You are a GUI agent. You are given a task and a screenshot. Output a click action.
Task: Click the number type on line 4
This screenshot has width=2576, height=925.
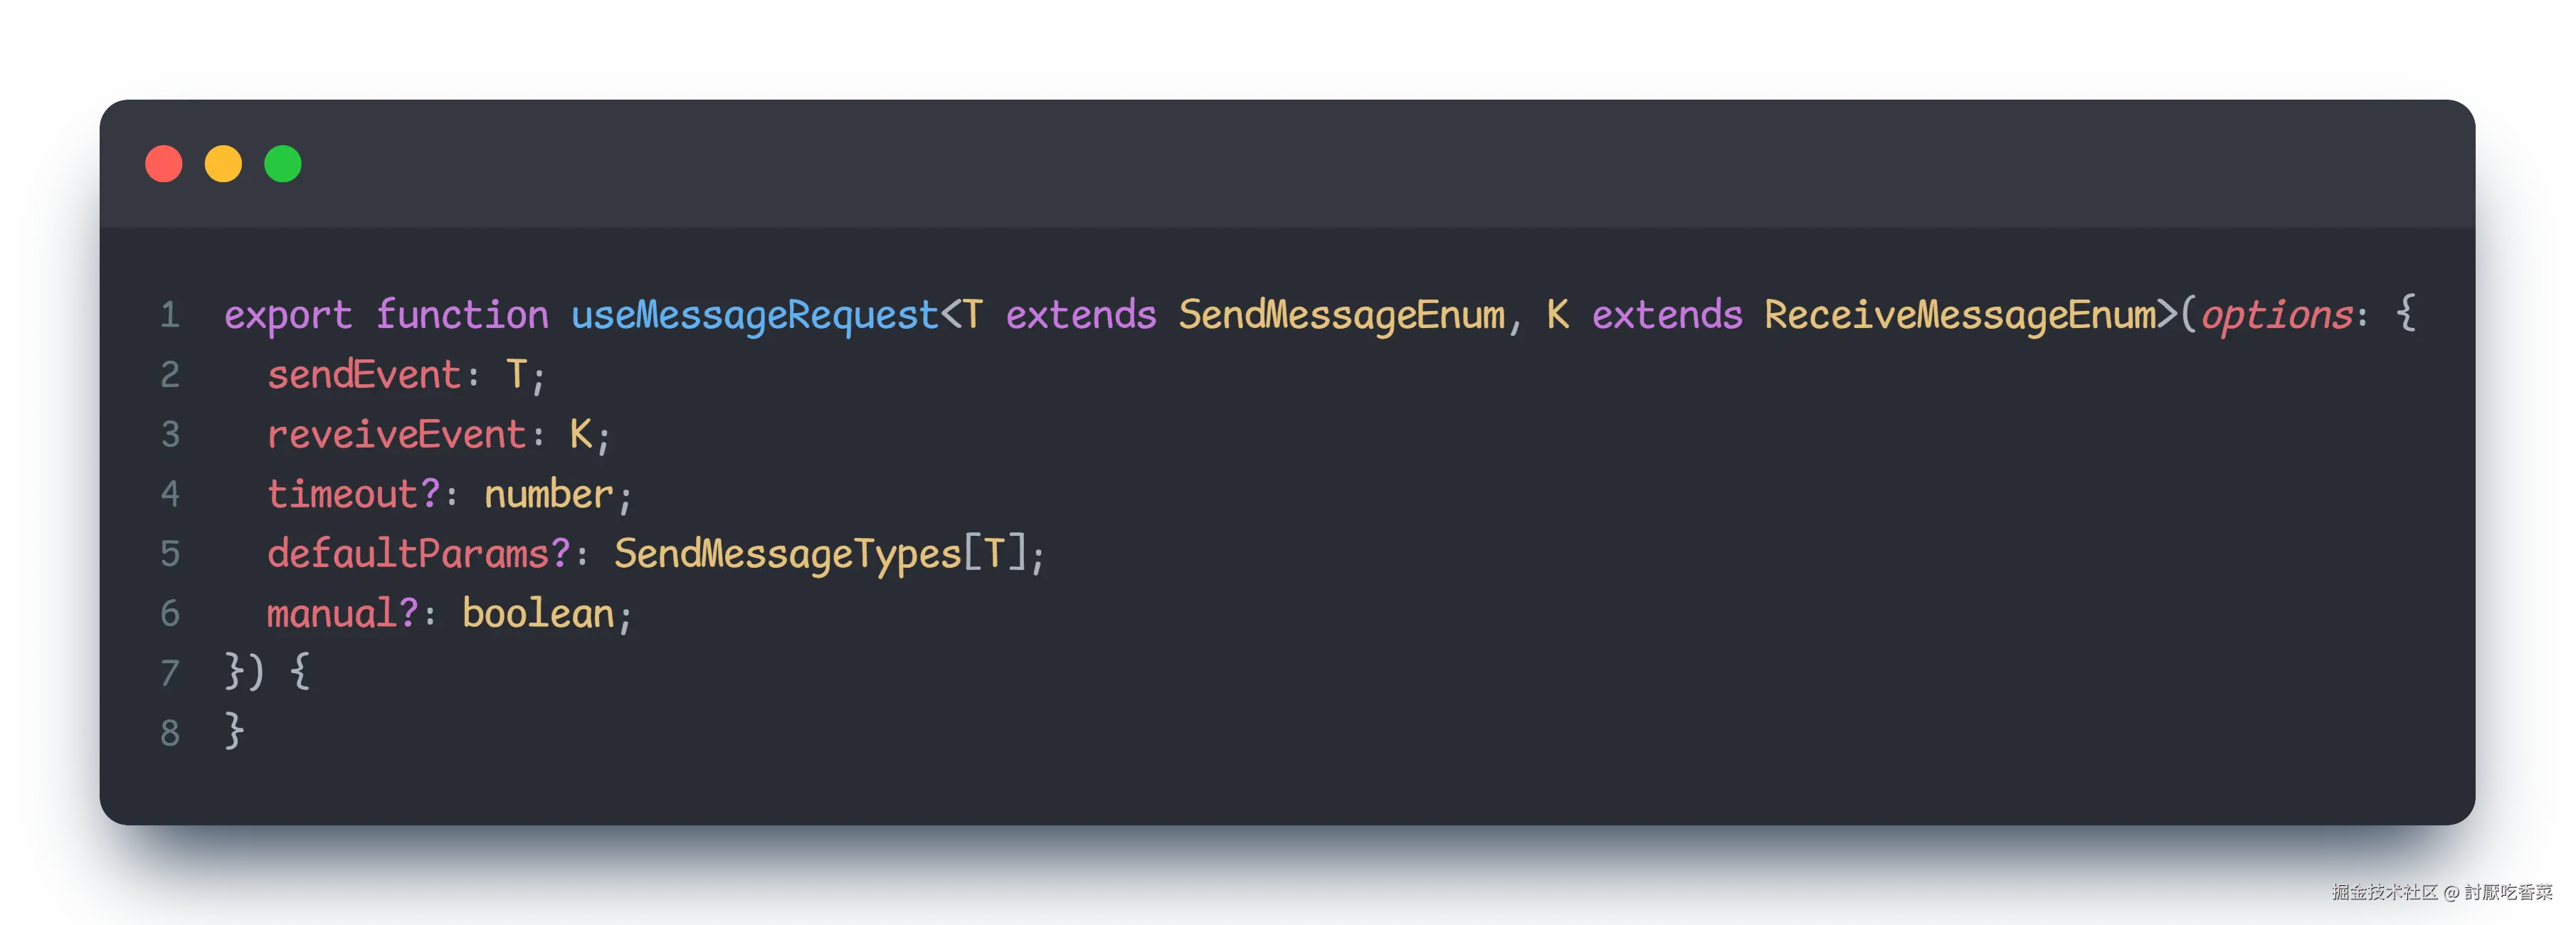548,495
